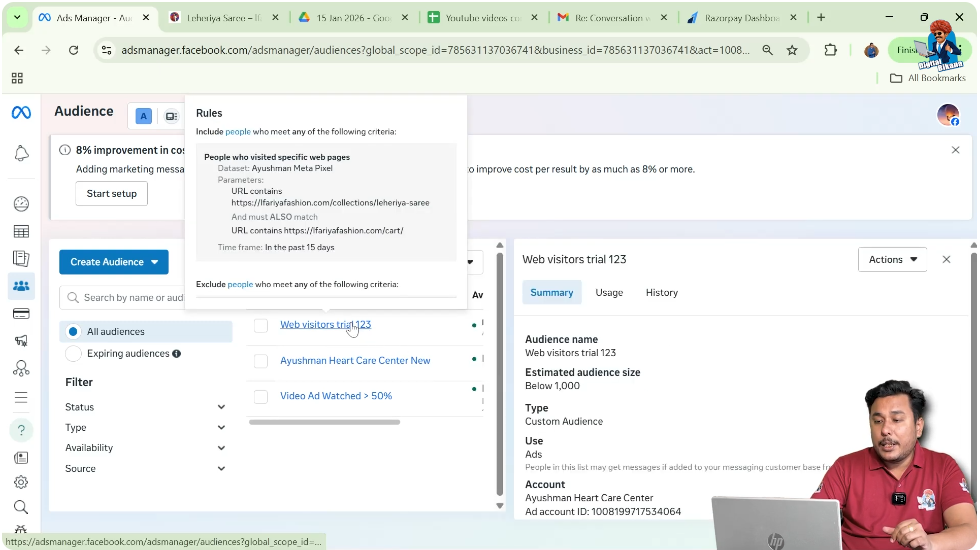Select the All audiences radio button
The width and height of the screenshot is (980, 550).
click(73, 331)
